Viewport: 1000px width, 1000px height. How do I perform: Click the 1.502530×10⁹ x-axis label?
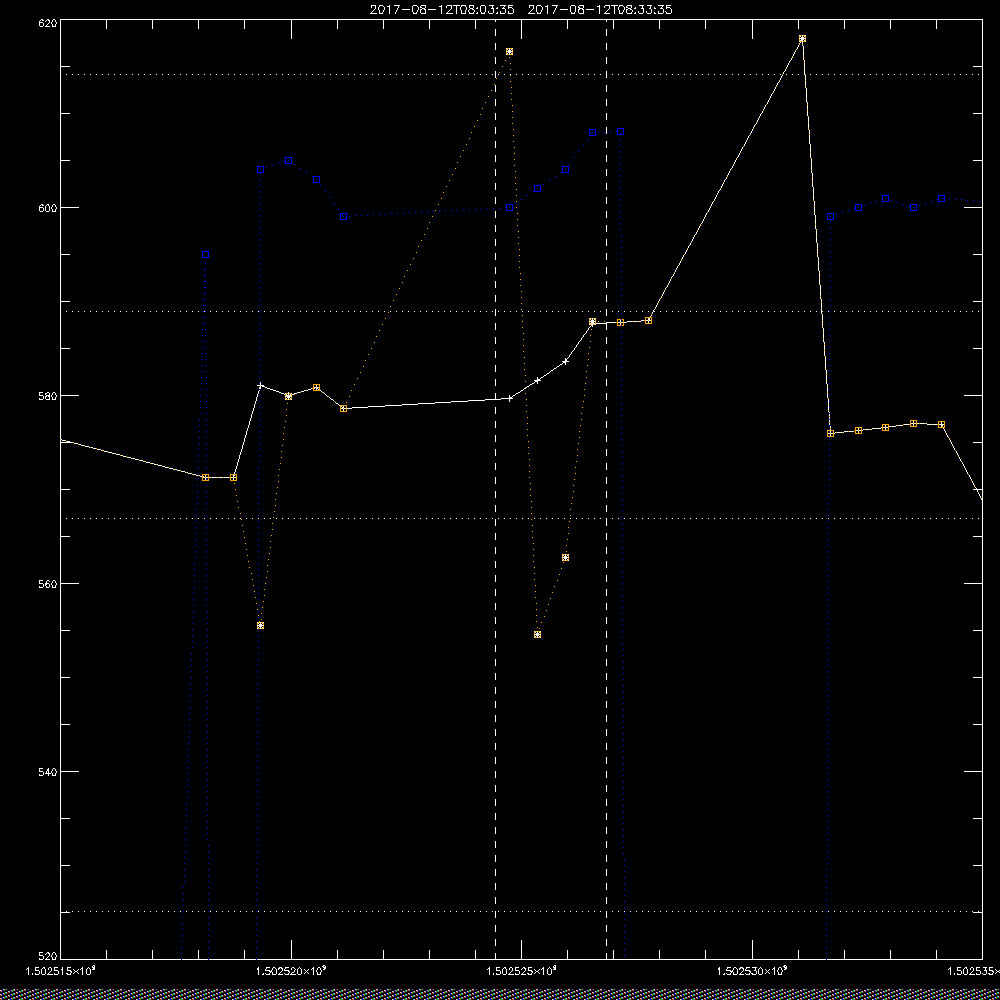click(753, 971)
